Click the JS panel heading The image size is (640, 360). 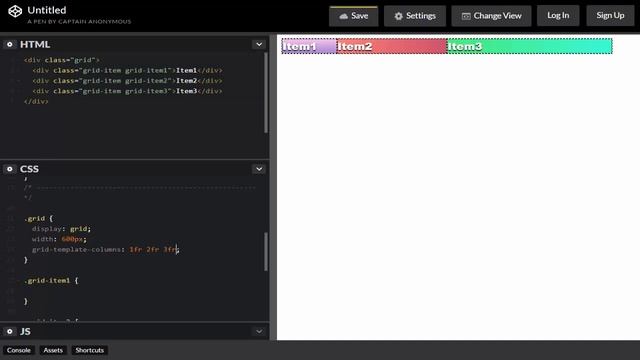[25, 331]
